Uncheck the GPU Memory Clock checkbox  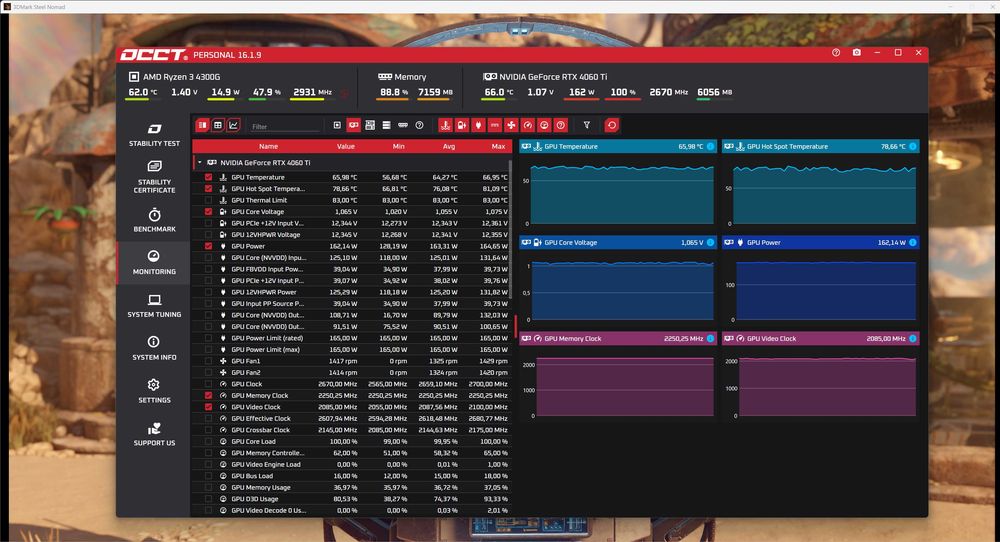click(209, 395)
